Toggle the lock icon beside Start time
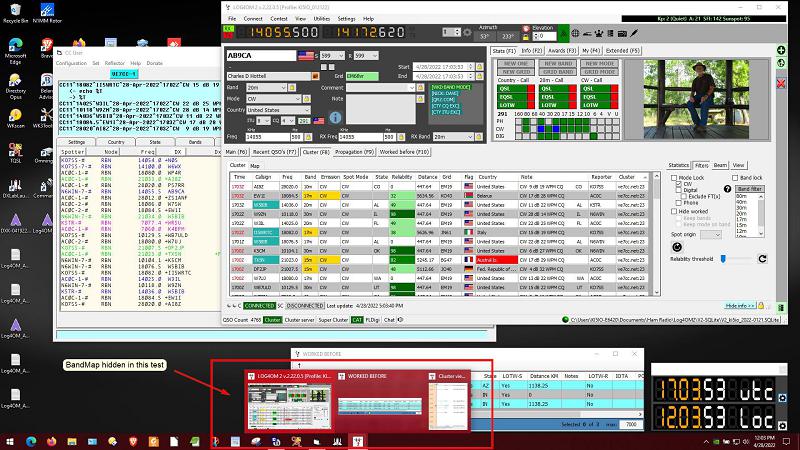This screenshot has height=450, width=800. pyautogui.click(x=479, y=67)
